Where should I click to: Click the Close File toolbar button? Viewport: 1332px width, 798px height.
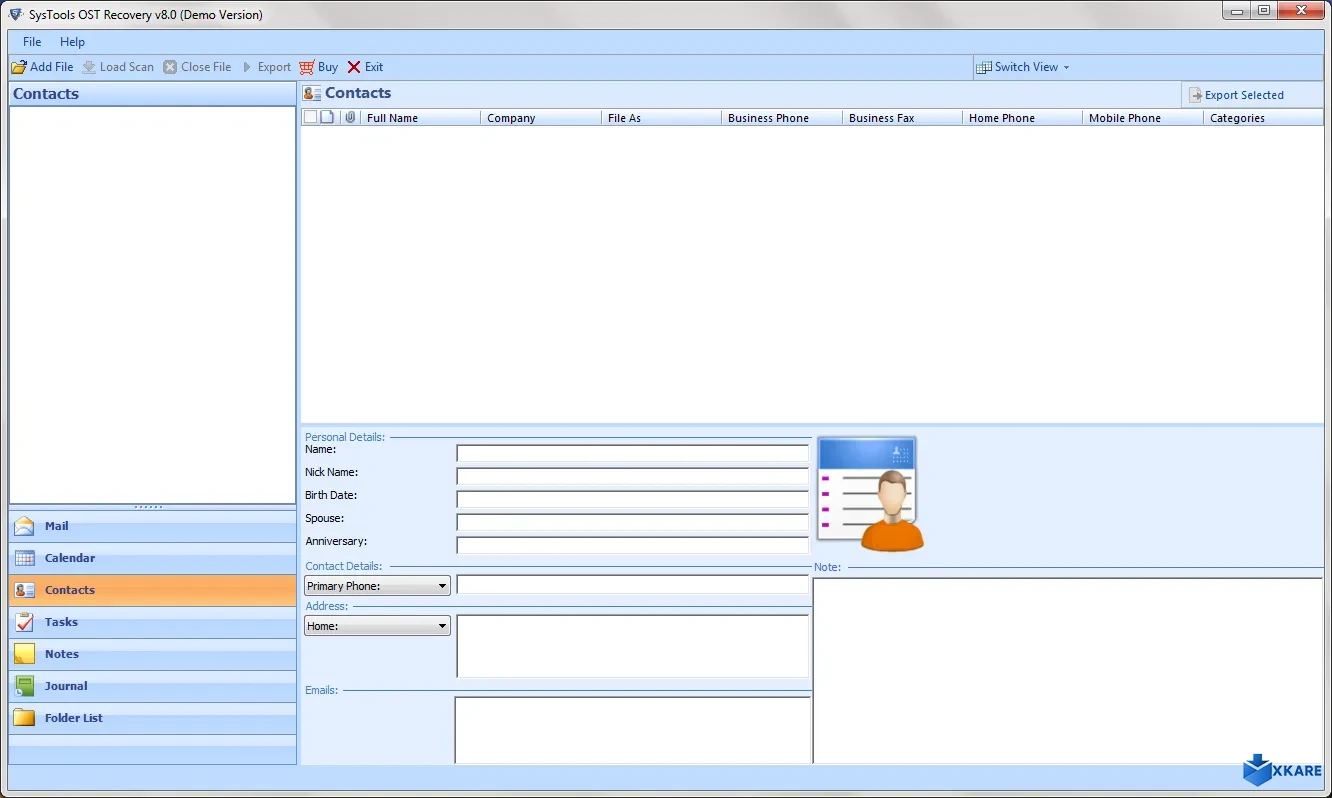[x=197, y=67]
